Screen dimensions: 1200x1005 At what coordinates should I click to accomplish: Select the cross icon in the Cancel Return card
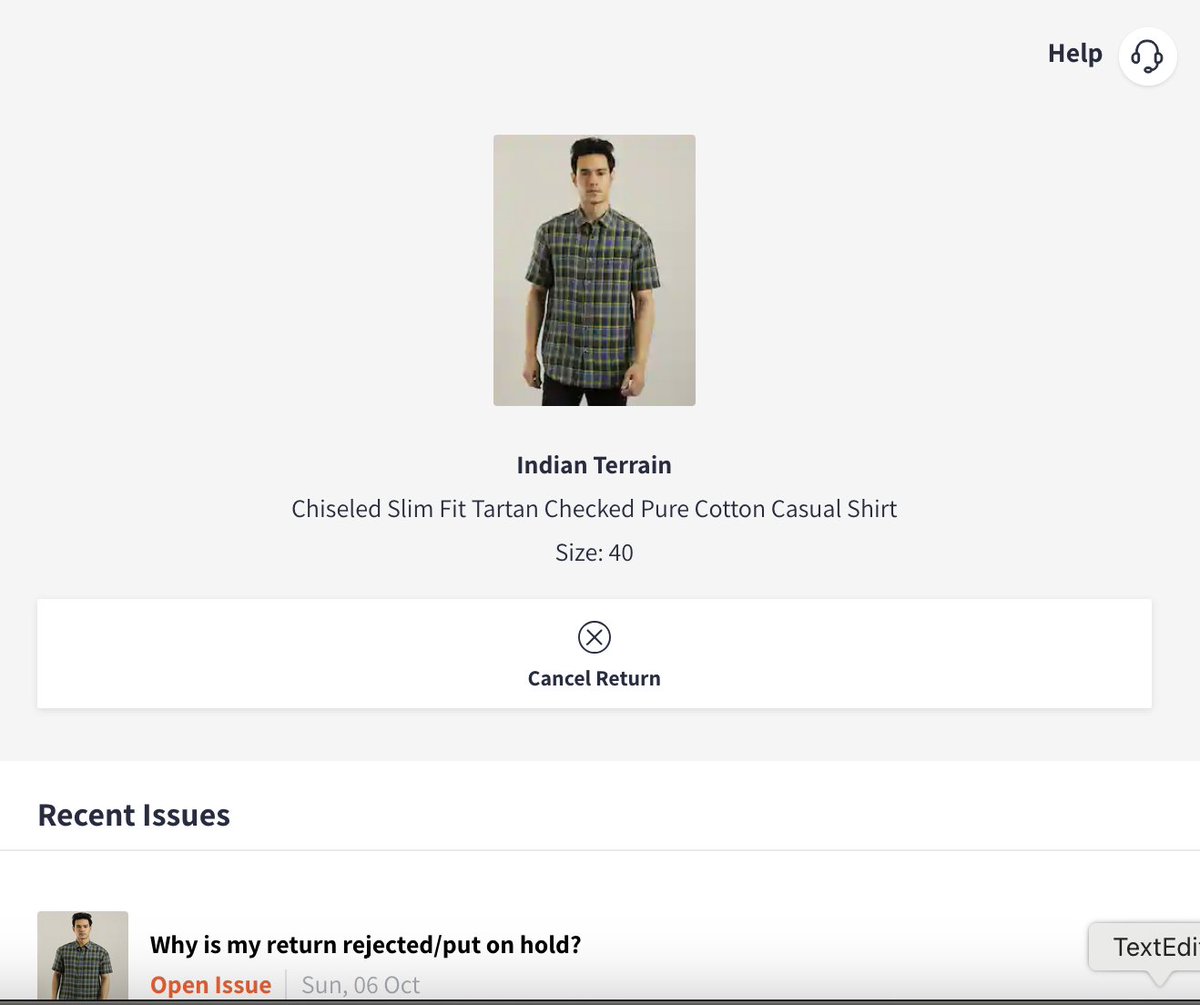594,636
